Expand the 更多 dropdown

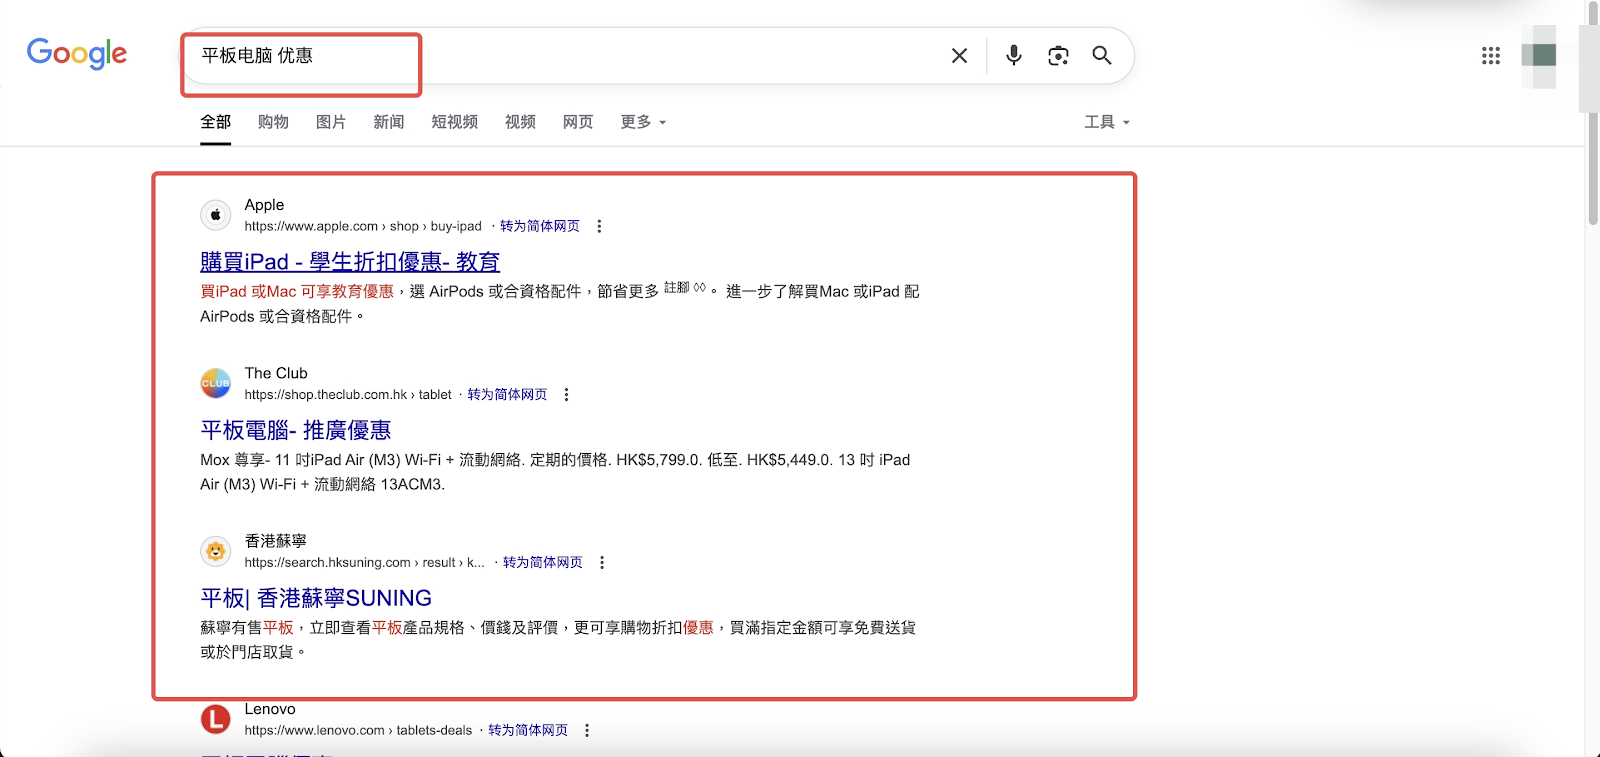pos(643,122)
